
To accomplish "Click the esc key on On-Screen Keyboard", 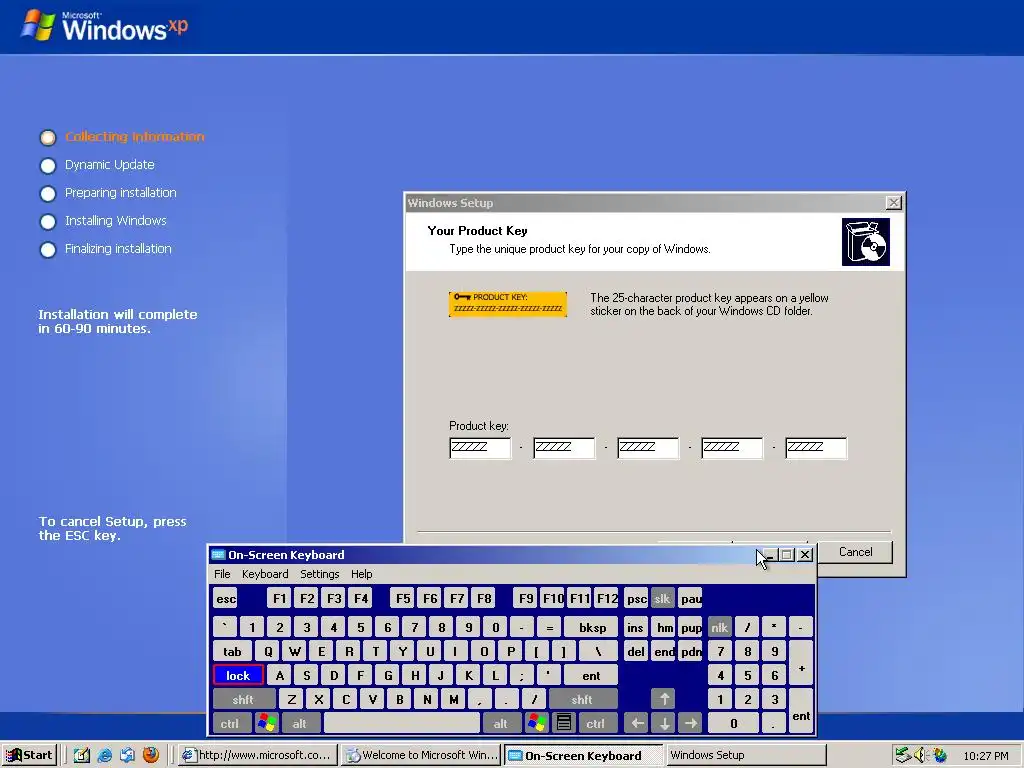I will [226, 599].
